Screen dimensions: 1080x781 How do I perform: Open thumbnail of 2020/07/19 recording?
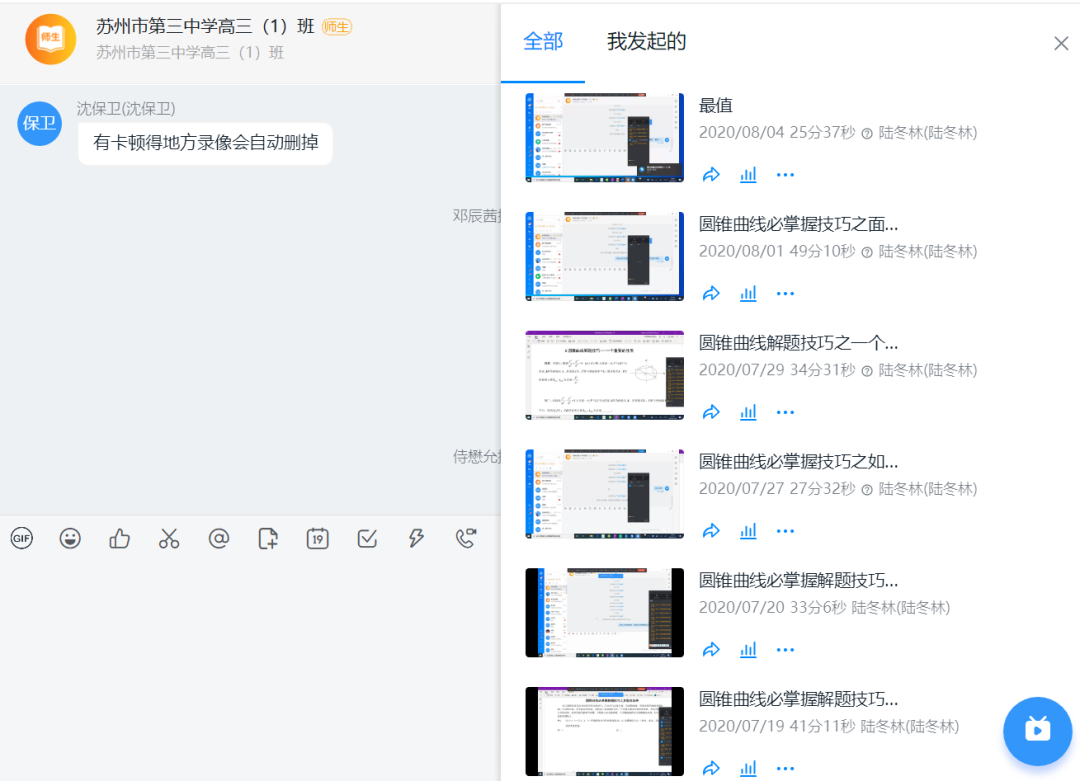pos(604,731)
